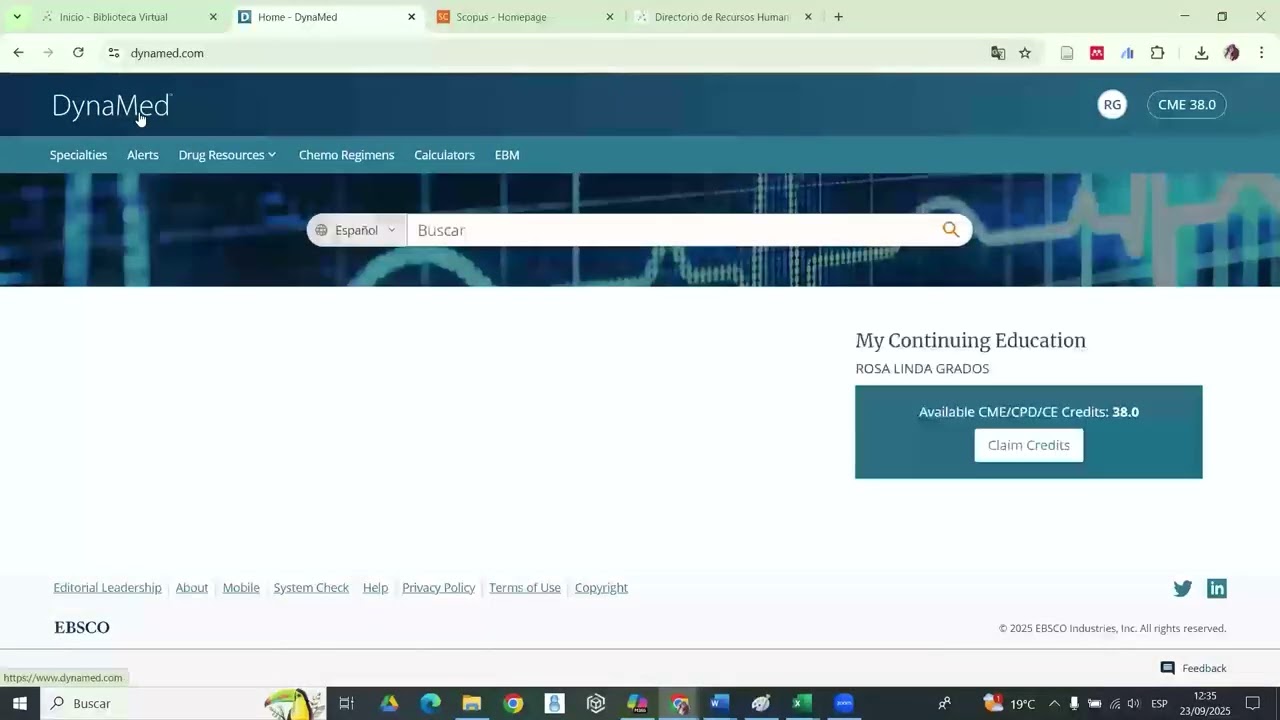The height and width of the screenshot is (720, 1280).
Task: Click the CME 38.0 button
Action: click(x=1187, y=105)
